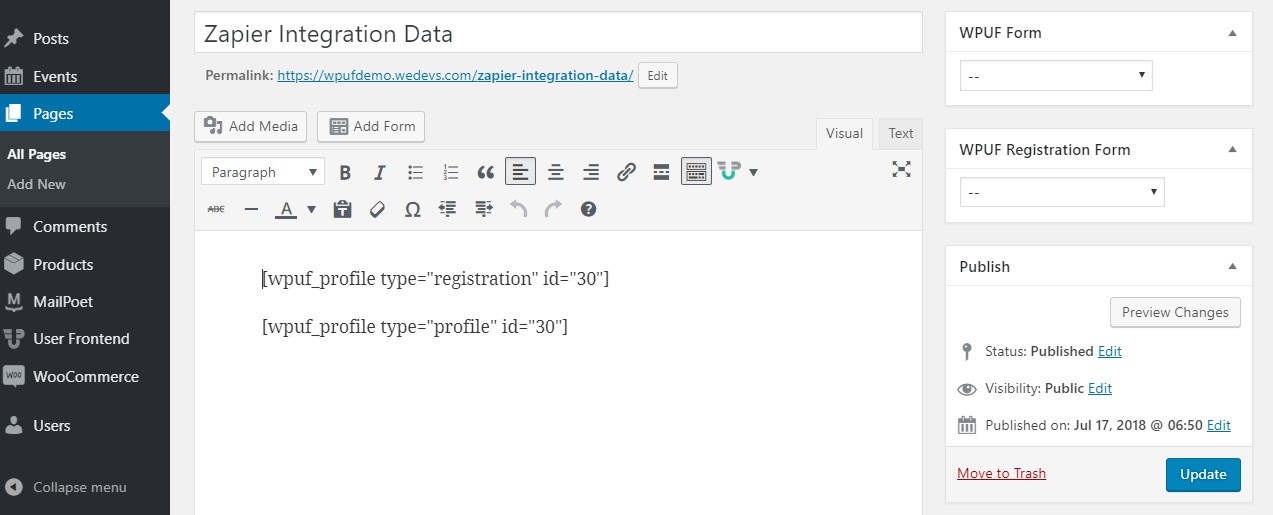Open Comments in the admin sidebar
1273x515 pixels.
click(85, 226)
